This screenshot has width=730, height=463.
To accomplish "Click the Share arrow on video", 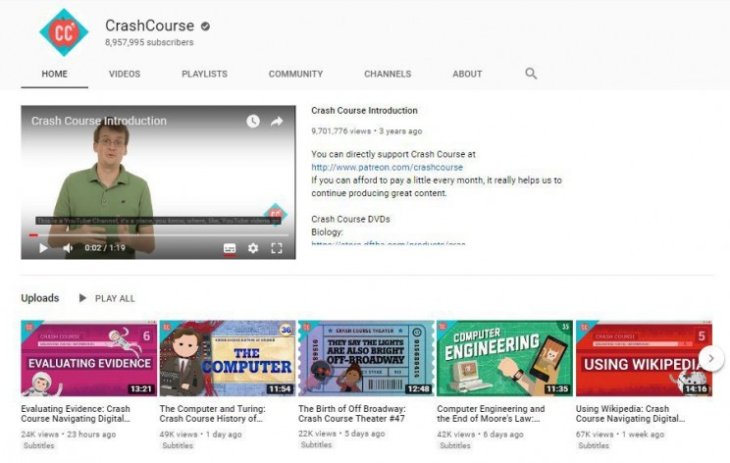I will 277,121.
